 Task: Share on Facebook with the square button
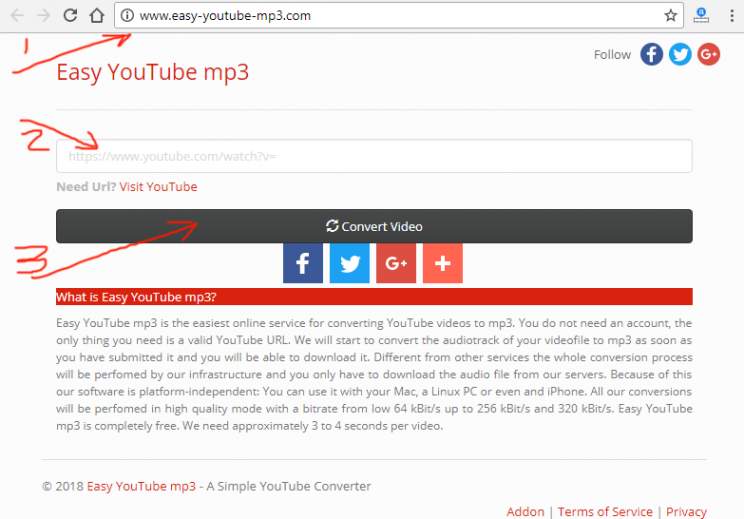[x=303, y=263]
